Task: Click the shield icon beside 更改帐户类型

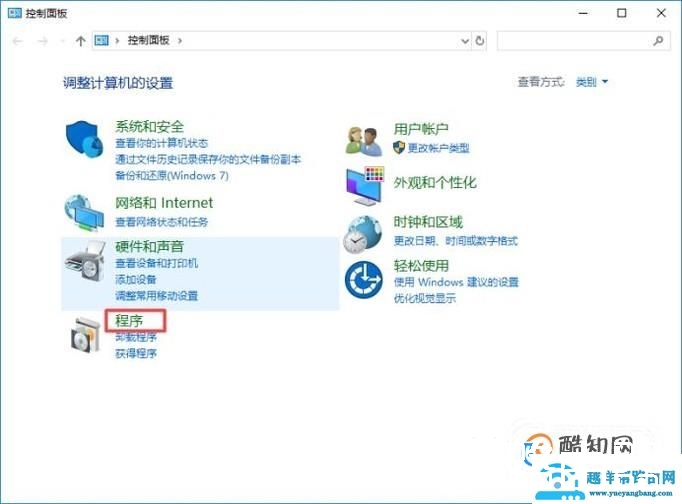Action: [x=398, y=147]
